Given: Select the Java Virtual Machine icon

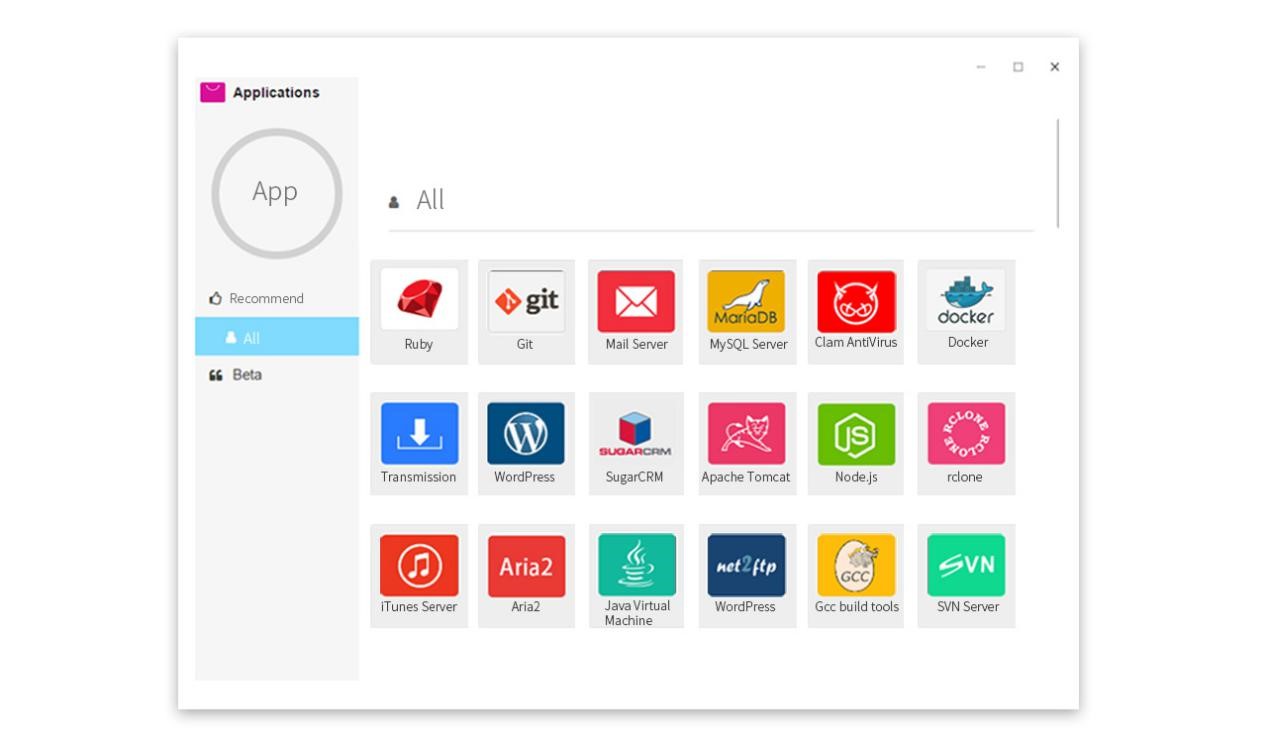Looking at the screenshot, I should coord(636,564).
